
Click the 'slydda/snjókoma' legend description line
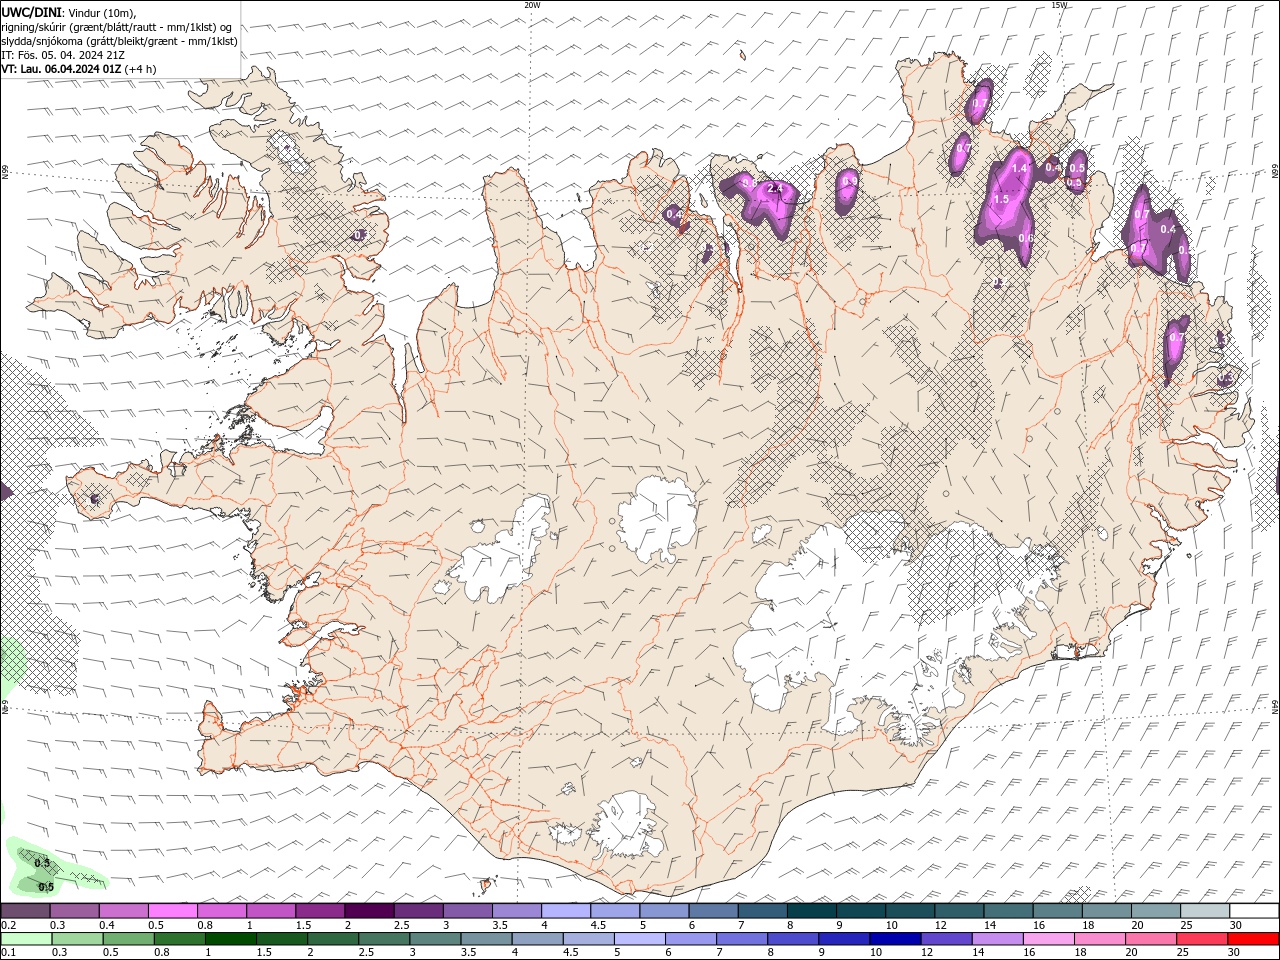pyautogui.click(x=119, y=41)
